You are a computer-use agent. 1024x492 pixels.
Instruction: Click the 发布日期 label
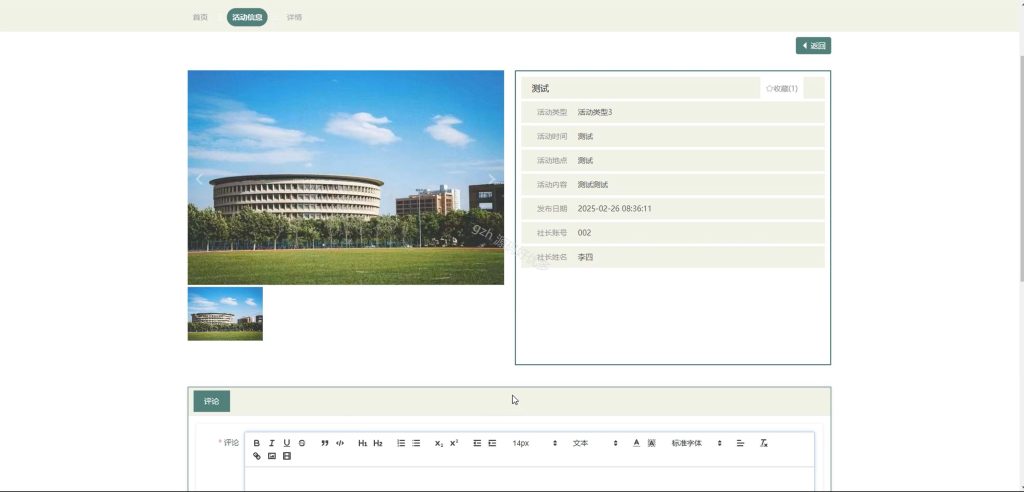tap(552, 209)
